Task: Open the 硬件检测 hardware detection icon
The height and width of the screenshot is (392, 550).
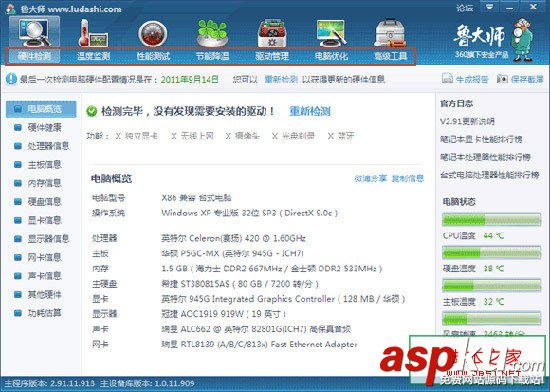Action: pyautogui.click(x=34, y=33)
